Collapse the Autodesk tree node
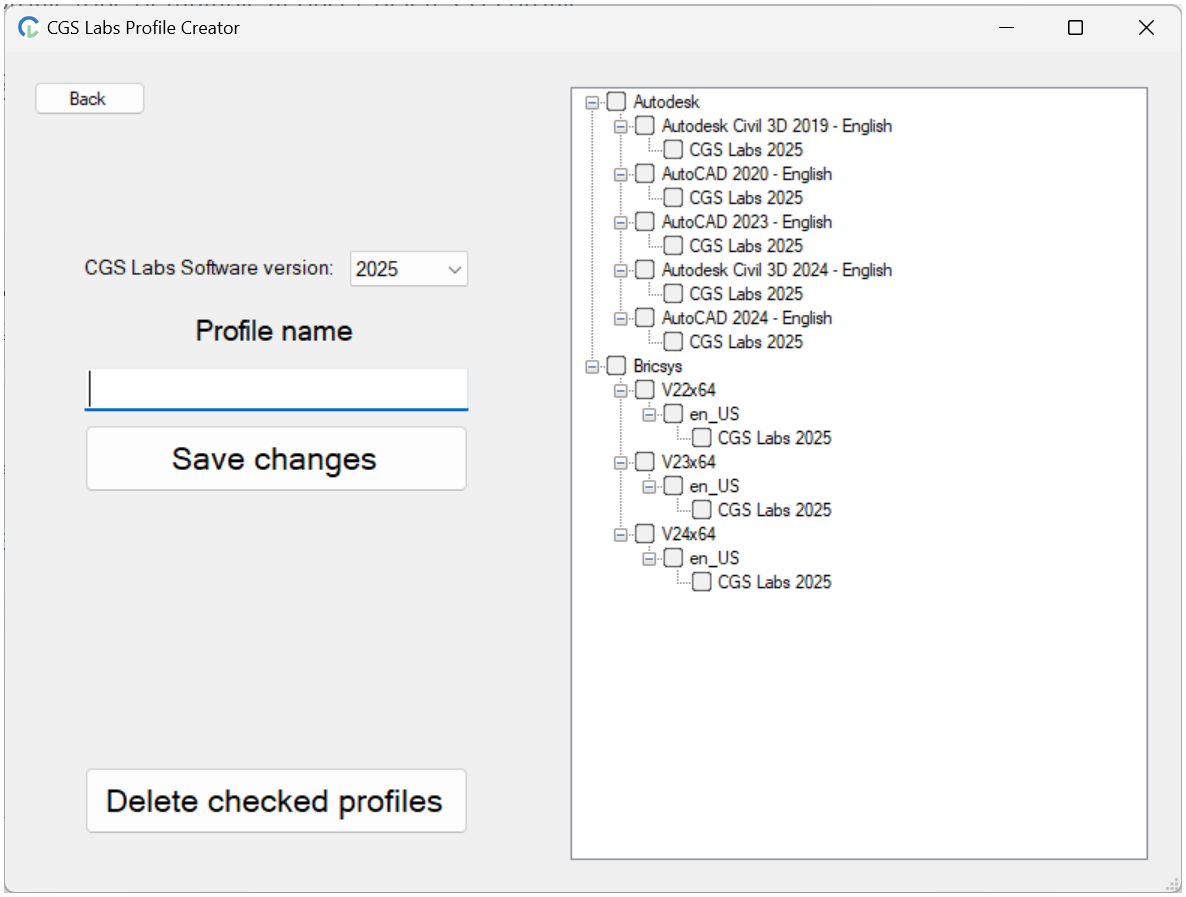The height and width of the screenshot is (897, 1186). [592, 102]
